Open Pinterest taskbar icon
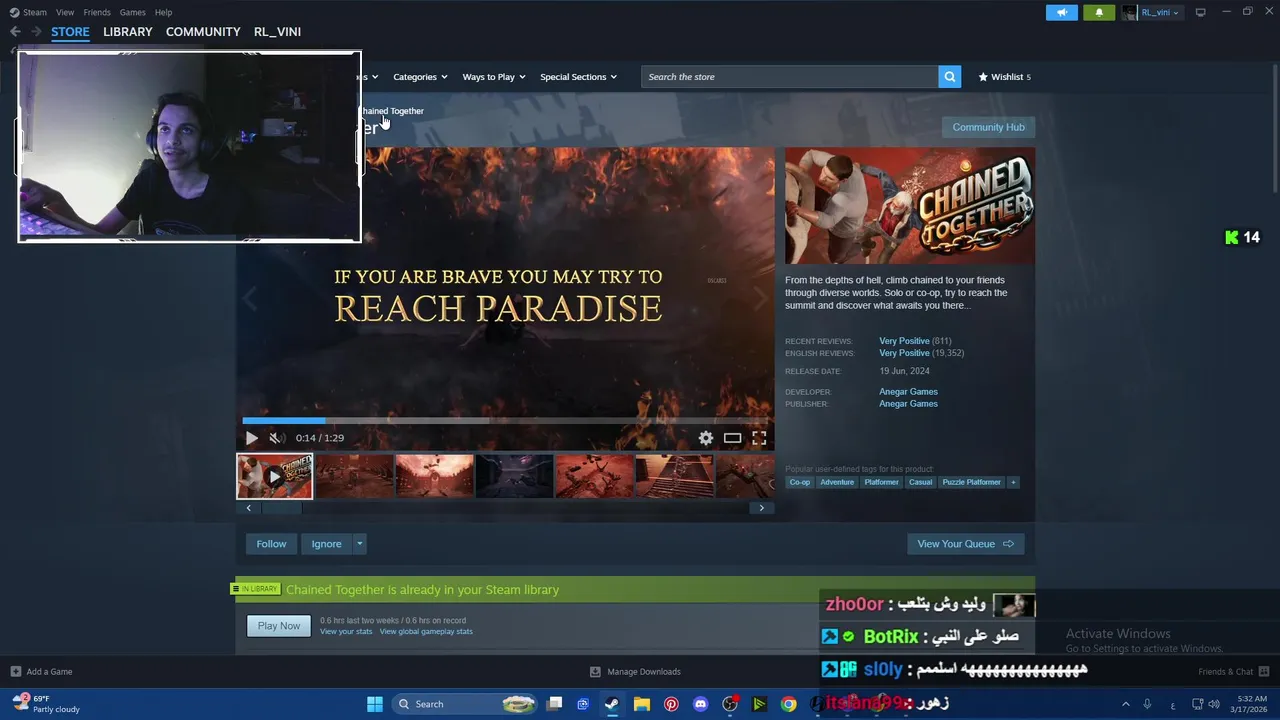Screen dimensions: 1280x720 [671, 704]
